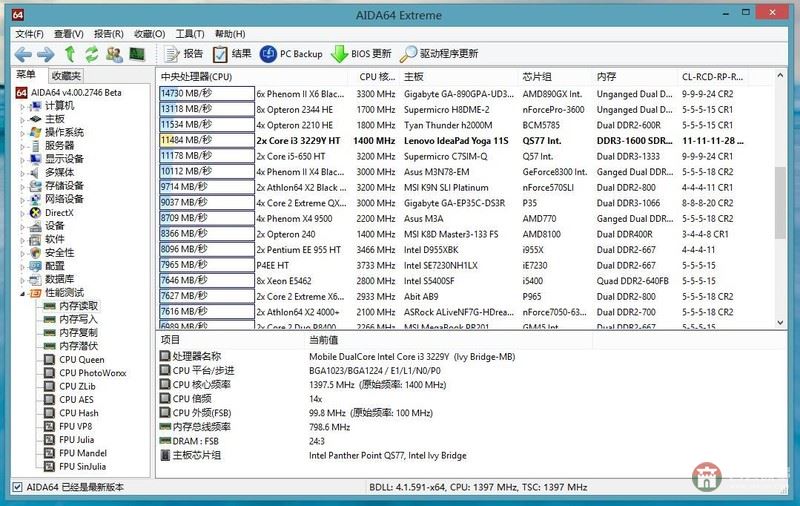
Task: Select the 2x Core i3 3229Y HT row
Action: pos(453,140)
